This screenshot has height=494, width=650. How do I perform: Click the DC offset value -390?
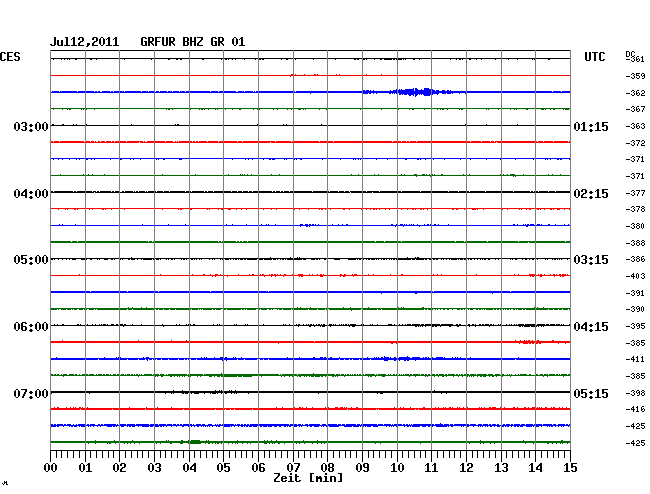coord(635,309)
